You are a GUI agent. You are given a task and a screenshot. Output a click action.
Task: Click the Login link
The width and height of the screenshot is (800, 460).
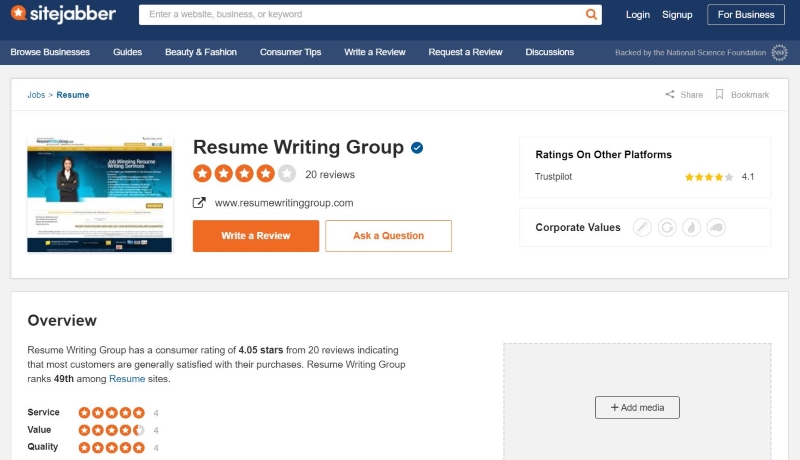click(638, 15)
